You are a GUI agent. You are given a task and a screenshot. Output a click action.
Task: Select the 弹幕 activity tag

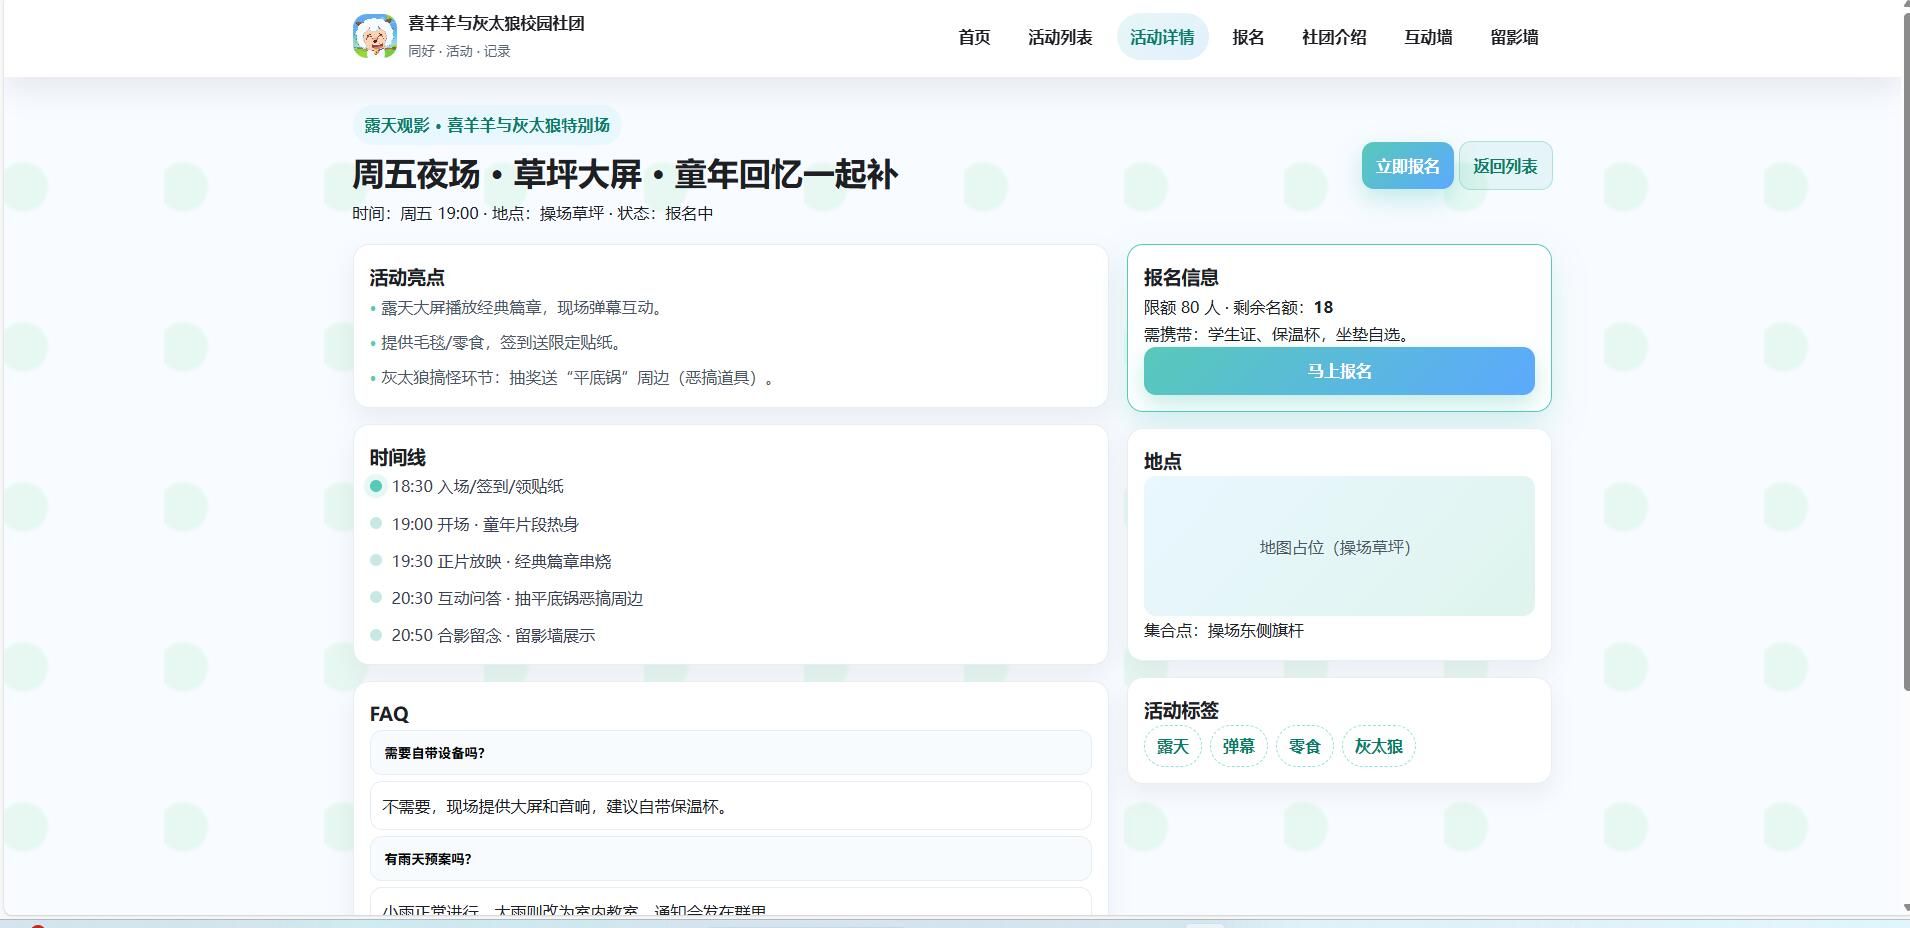pyautogui.click(x=1238, y=746)
